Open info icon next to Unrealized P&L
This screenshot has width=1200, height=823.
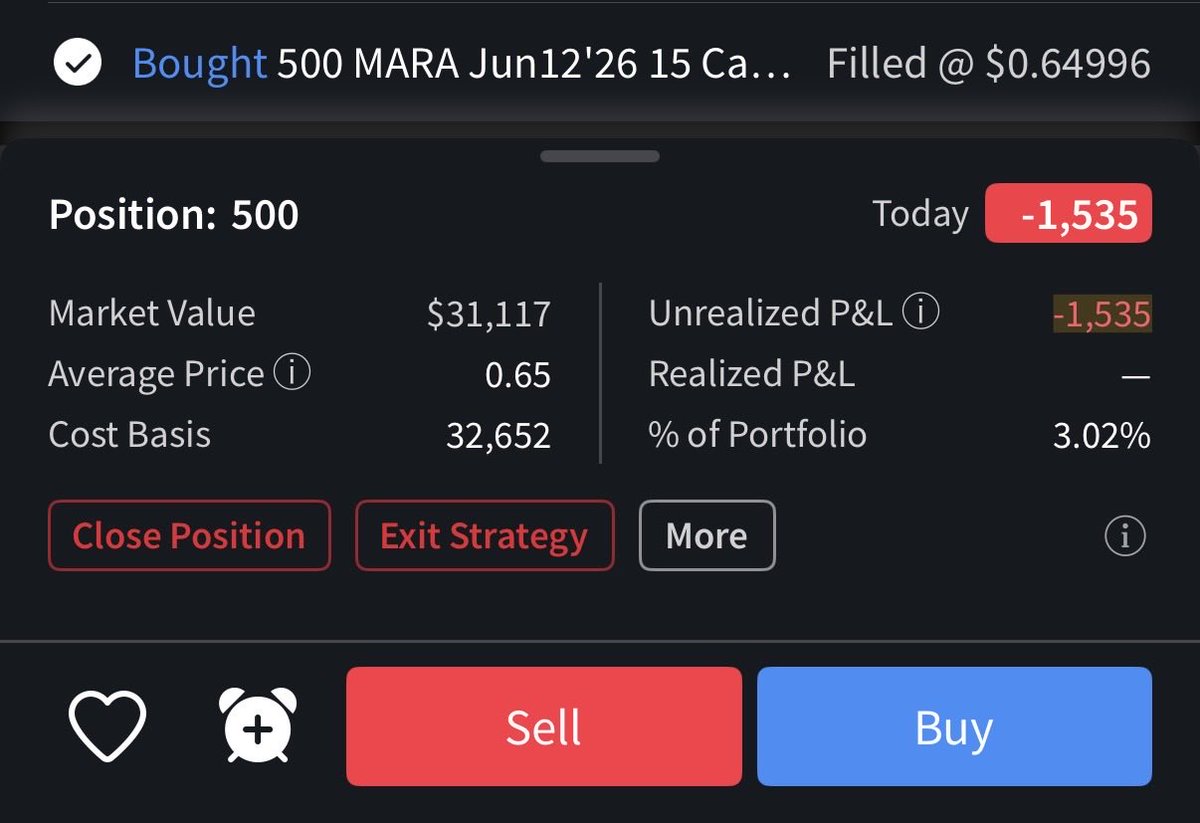point(921,313)
